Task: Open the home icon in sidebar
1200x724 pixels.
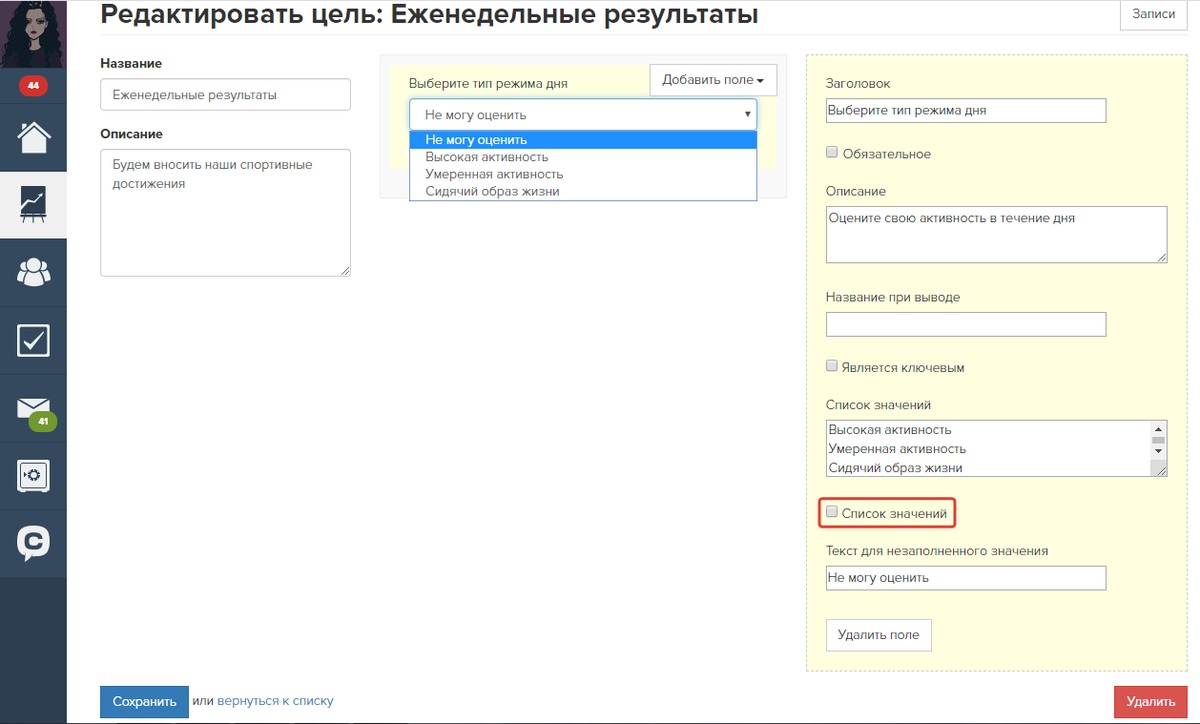Action: [x=33, y=137]
